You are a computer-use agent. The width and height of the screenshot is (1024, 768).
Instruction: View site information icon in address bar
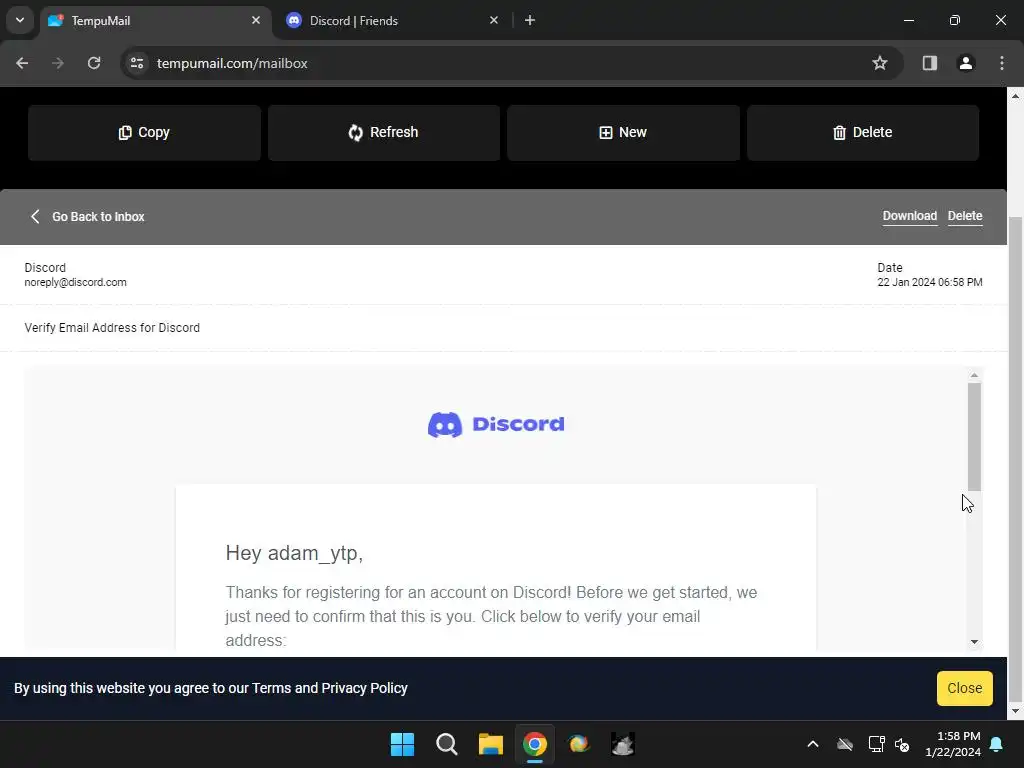[x=136, y=63]
